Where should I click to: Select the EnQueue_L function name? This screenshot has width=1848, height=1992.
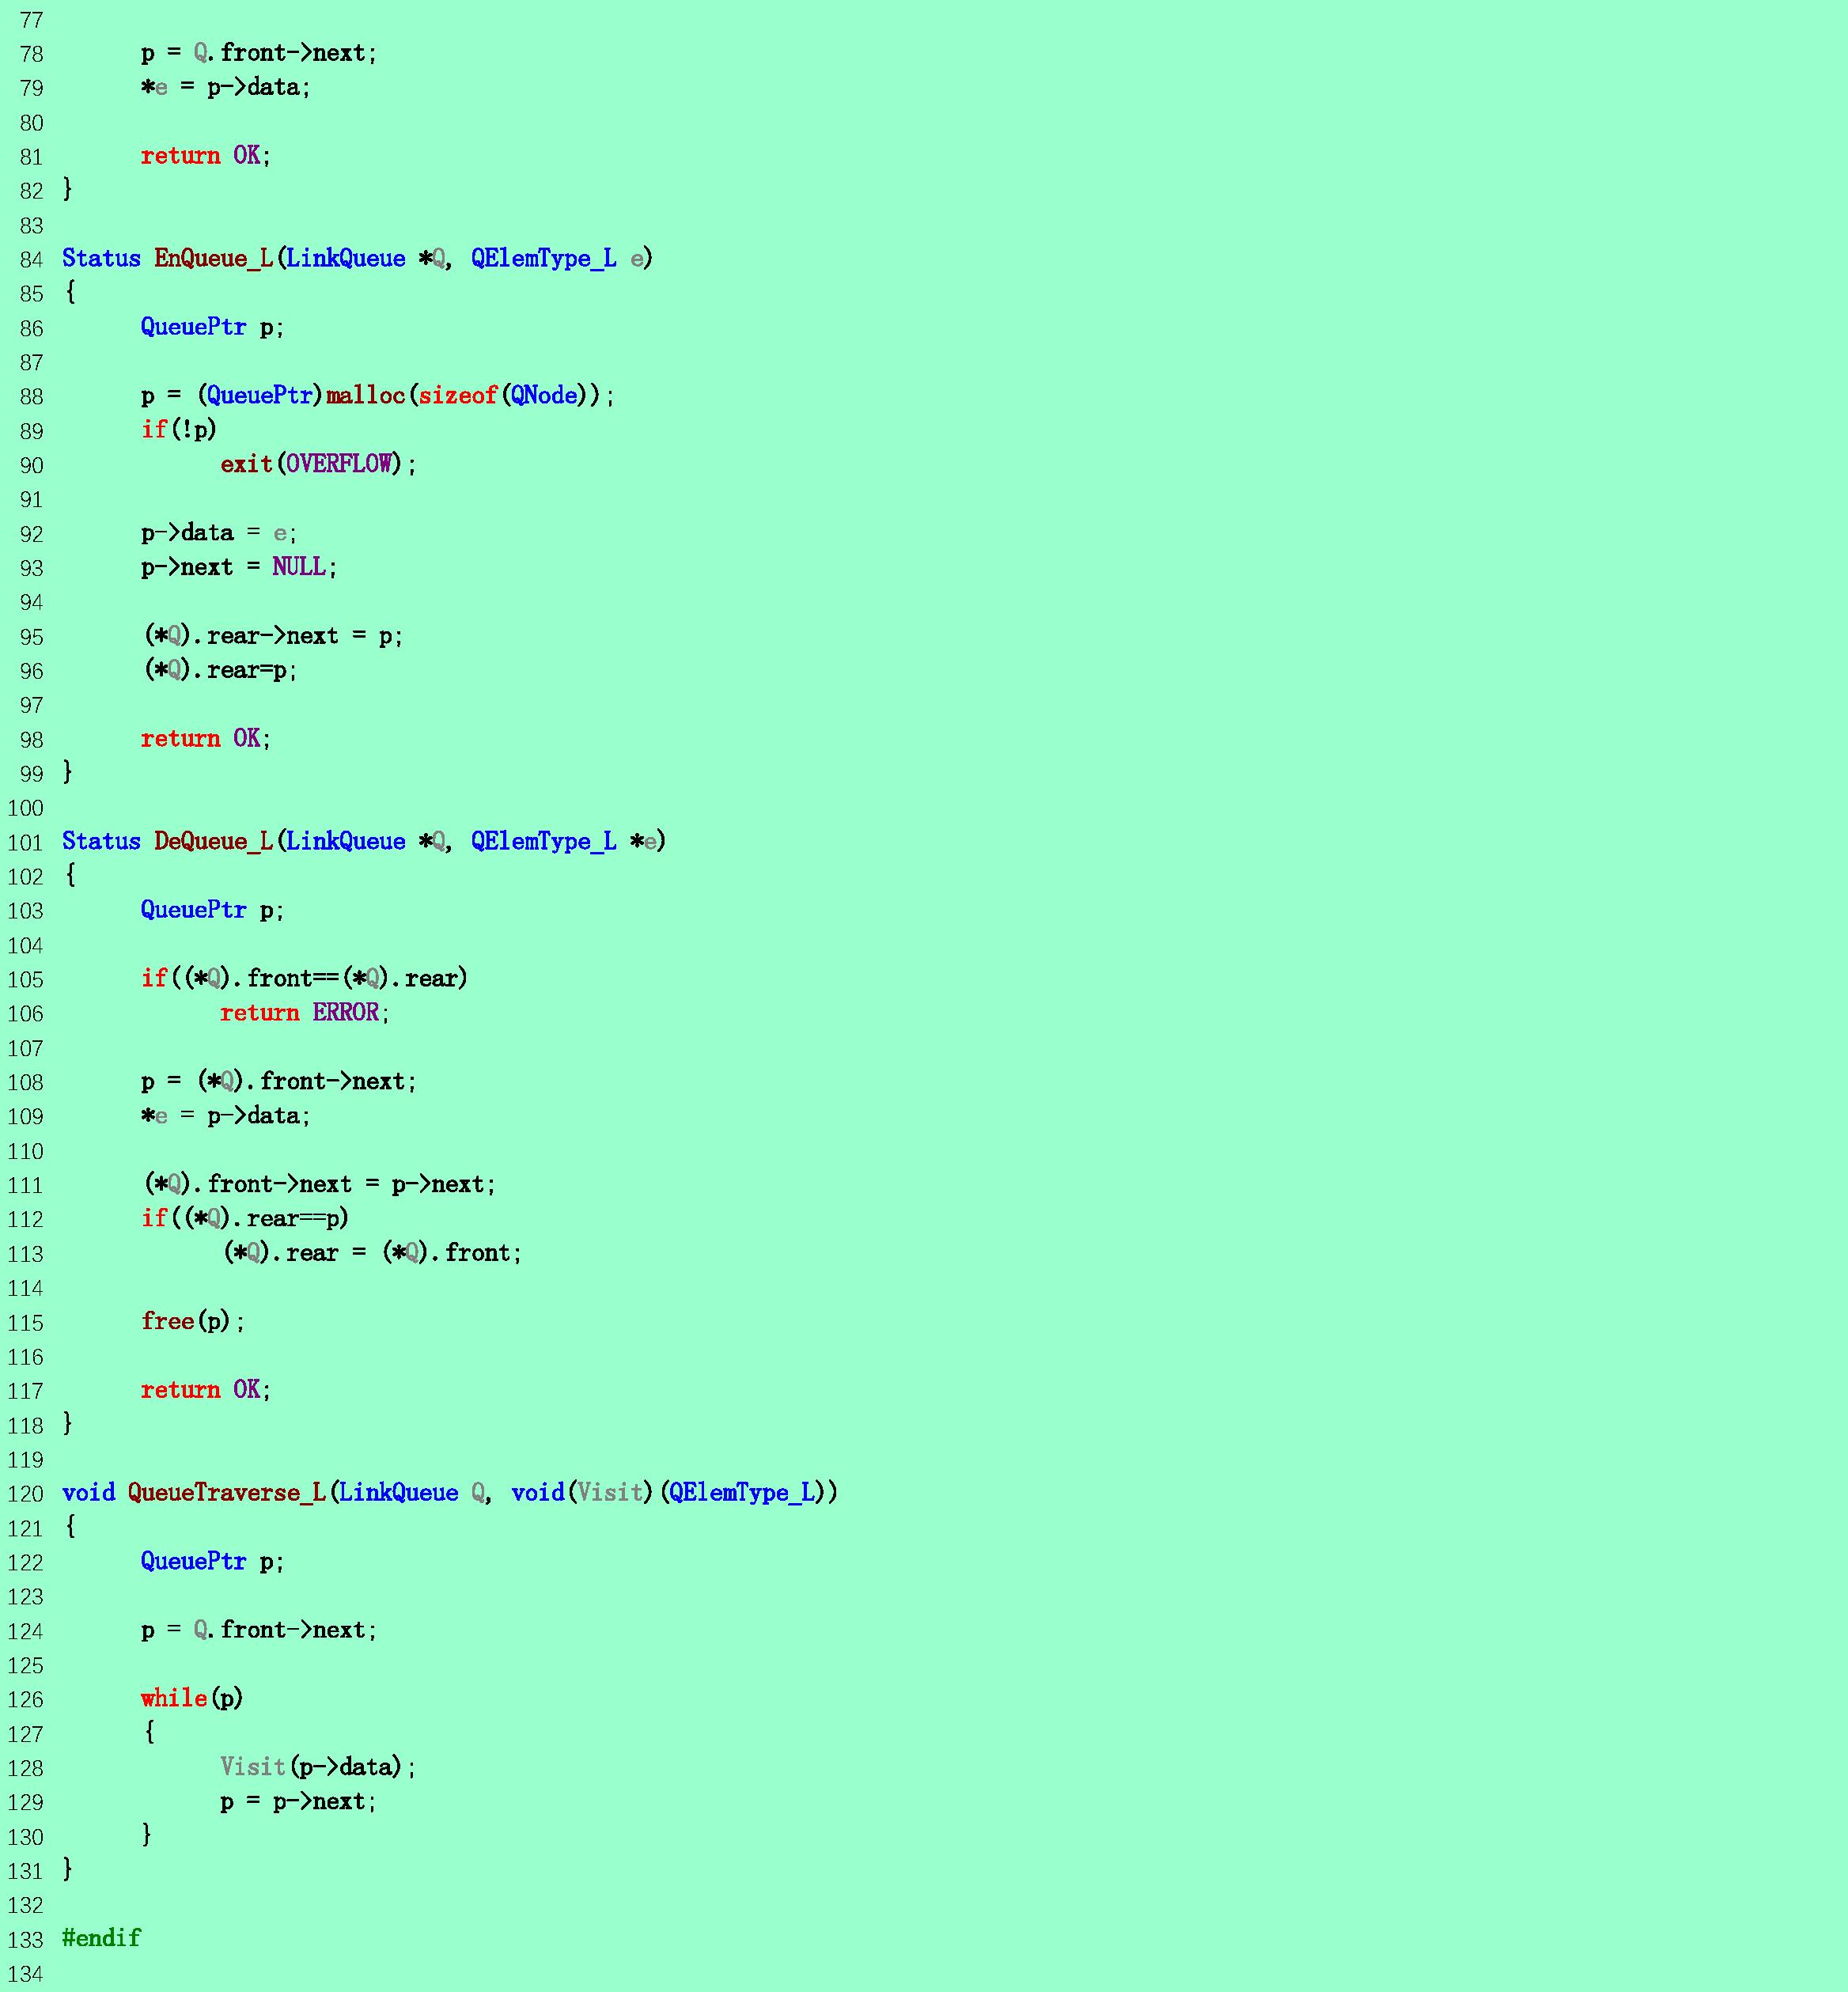click(213, 259)
